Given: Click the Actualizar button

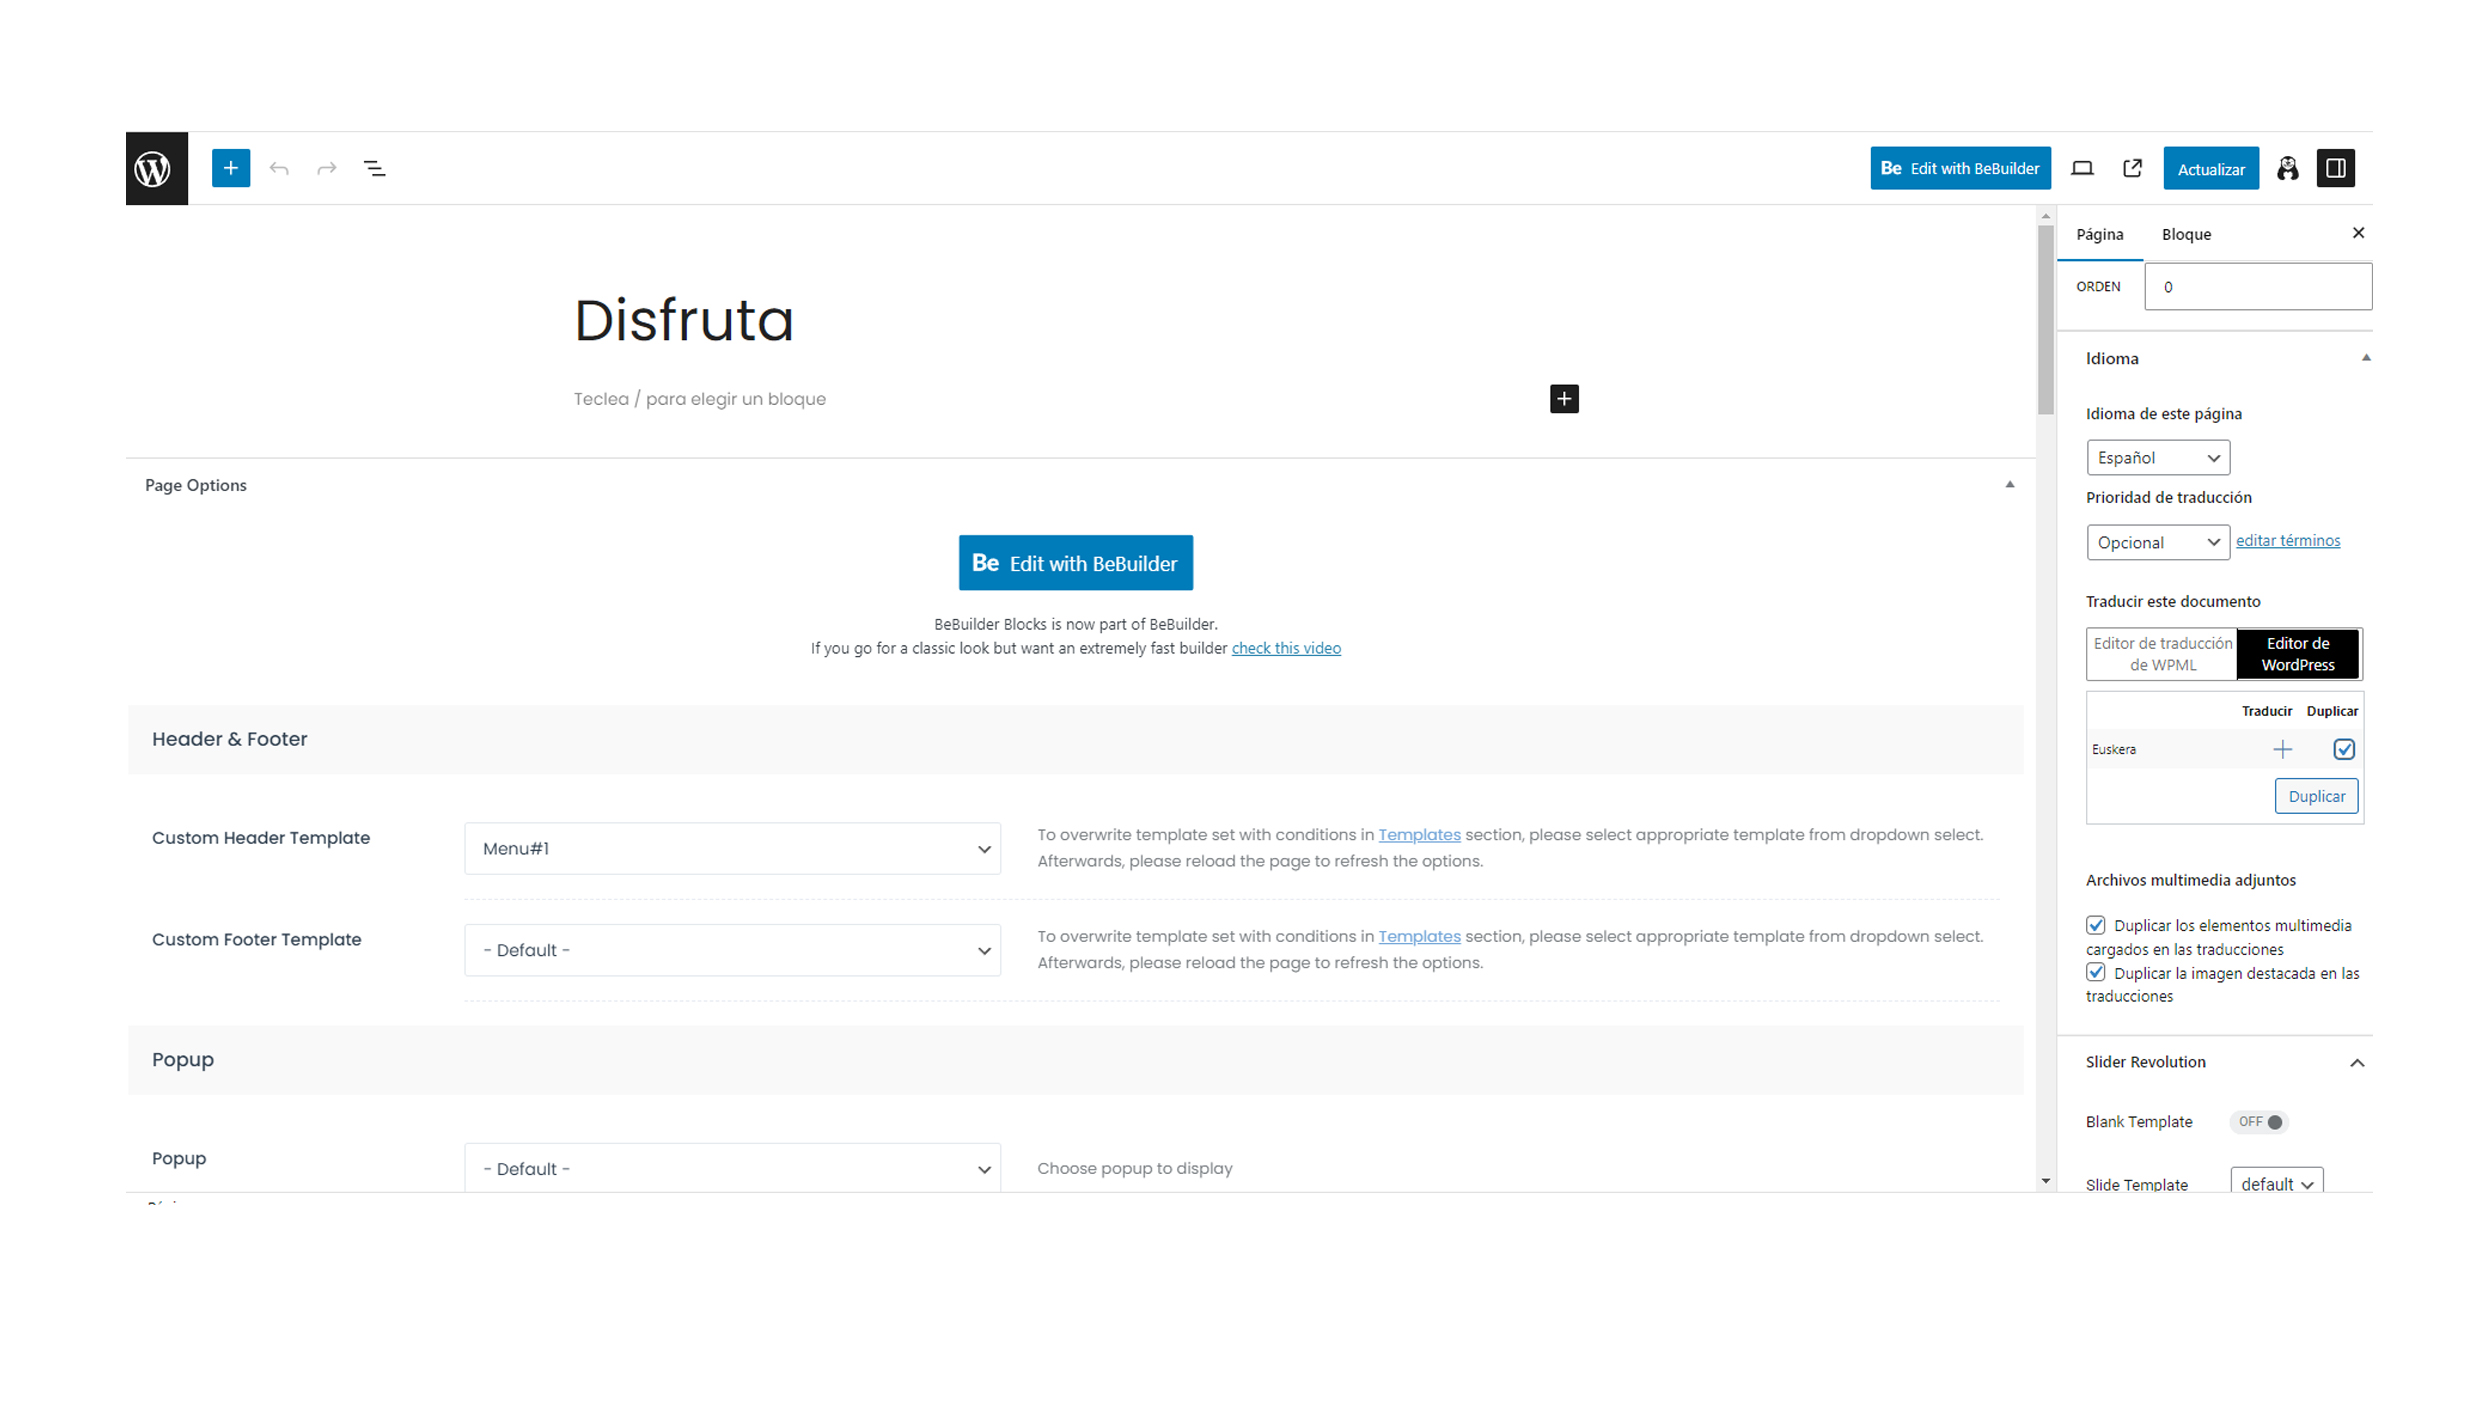Looking at the screenshot, I should (x=2211, y=169).
